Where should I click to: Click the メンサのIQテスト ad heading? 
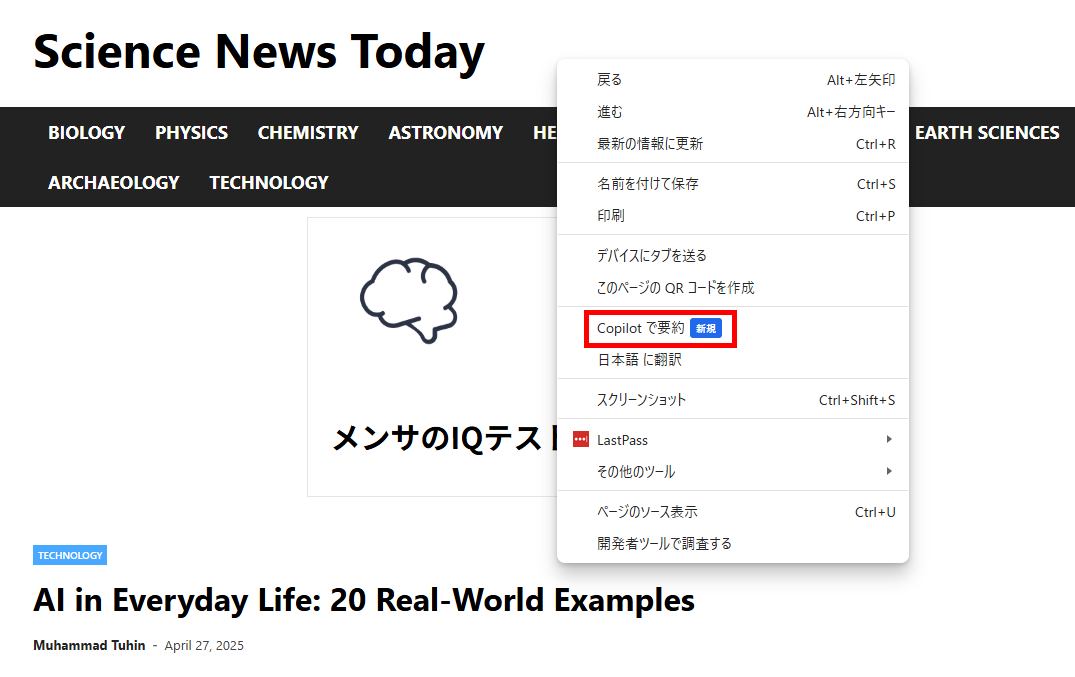[446, 438]
